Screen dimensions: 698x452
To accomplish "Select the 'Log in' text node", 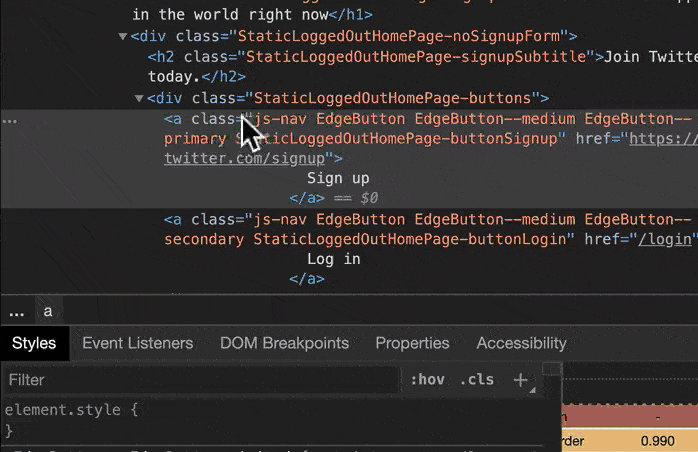I will click(333, 259).
